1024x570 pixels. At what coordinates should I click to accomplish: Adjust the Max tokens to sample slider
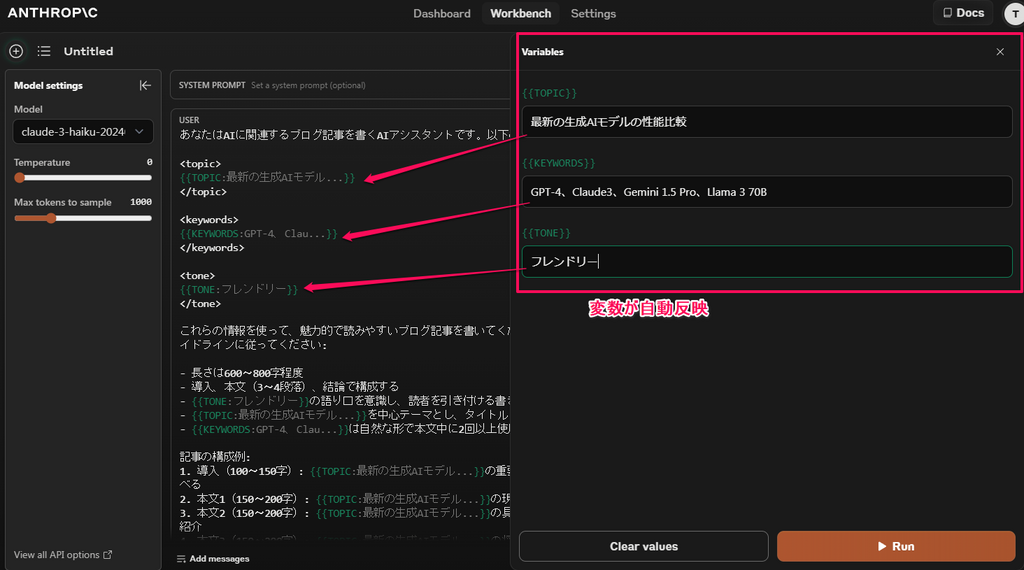tap(83, 218)
